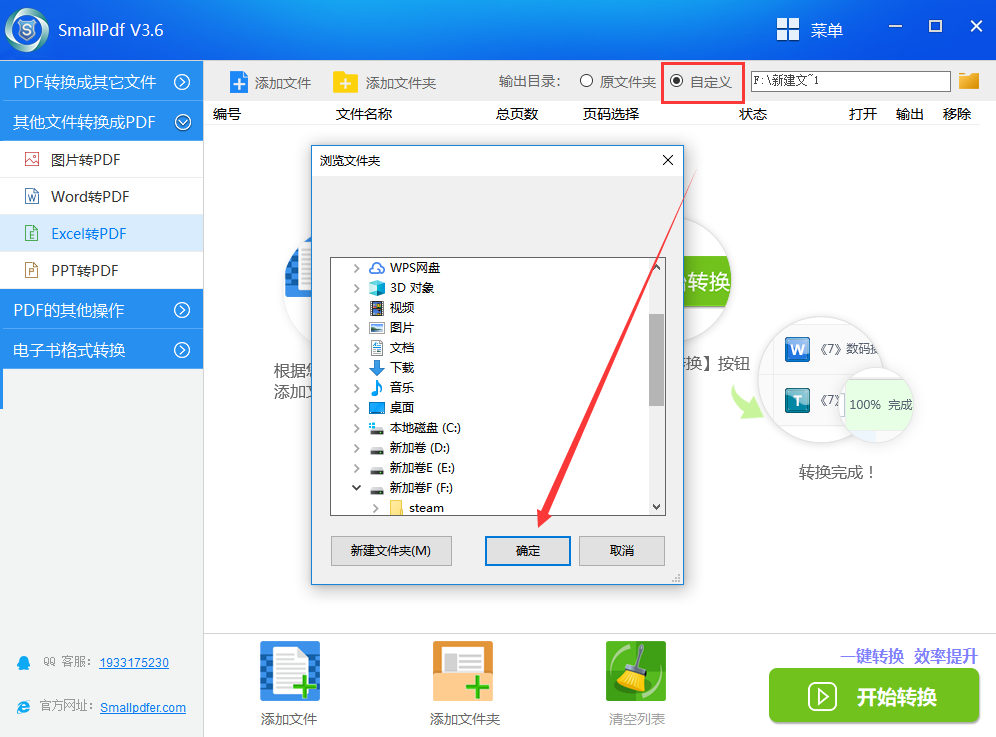Click the 音乐 note icon in tree
996x737 pixels.
[x=377, y=388]
